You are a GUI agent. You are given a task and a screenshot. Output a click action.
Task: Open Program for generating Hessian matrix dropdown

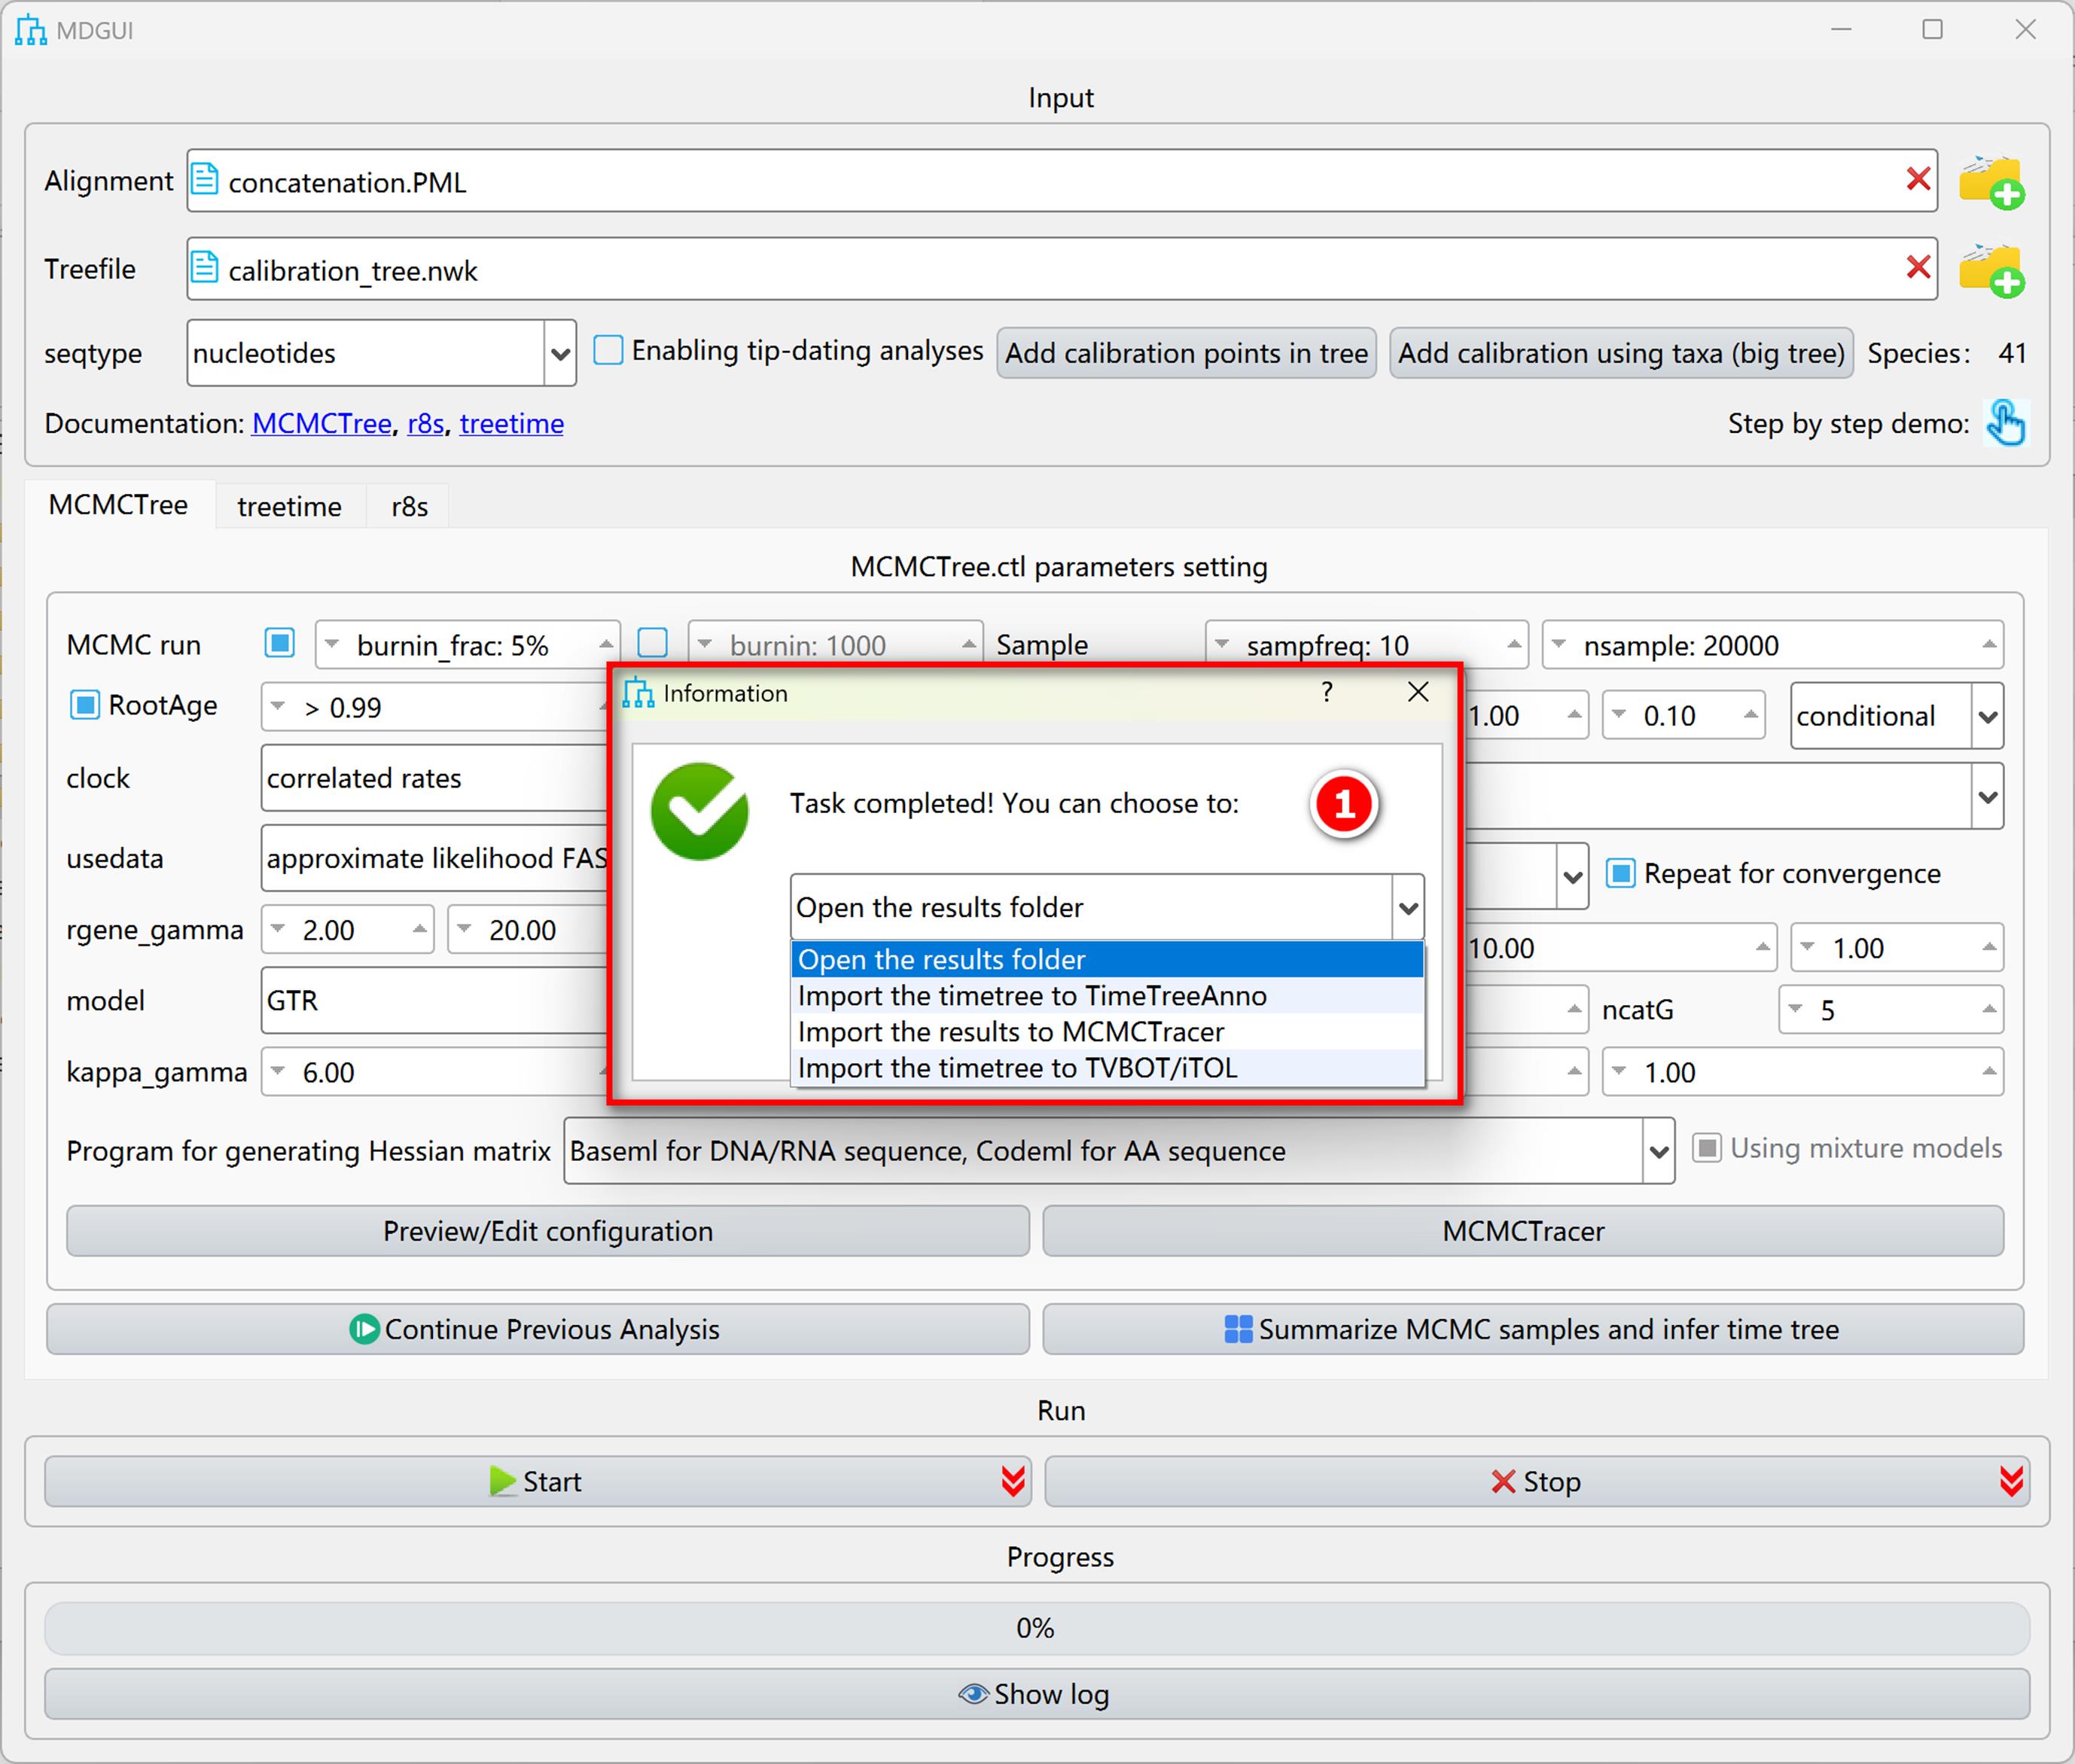(x=1658, y=1151)
